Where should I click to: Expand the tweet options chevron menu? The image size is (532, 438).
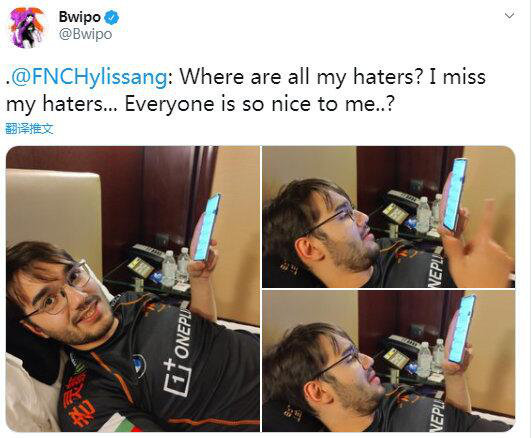click(x=509, y=16)
